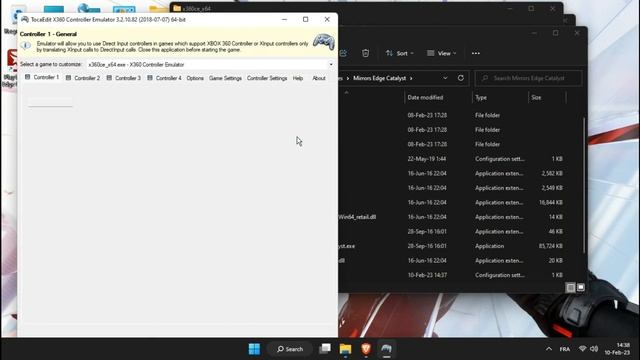Click the gamepad icon in X360CE header
640x360 pixels.
(324, 42)
